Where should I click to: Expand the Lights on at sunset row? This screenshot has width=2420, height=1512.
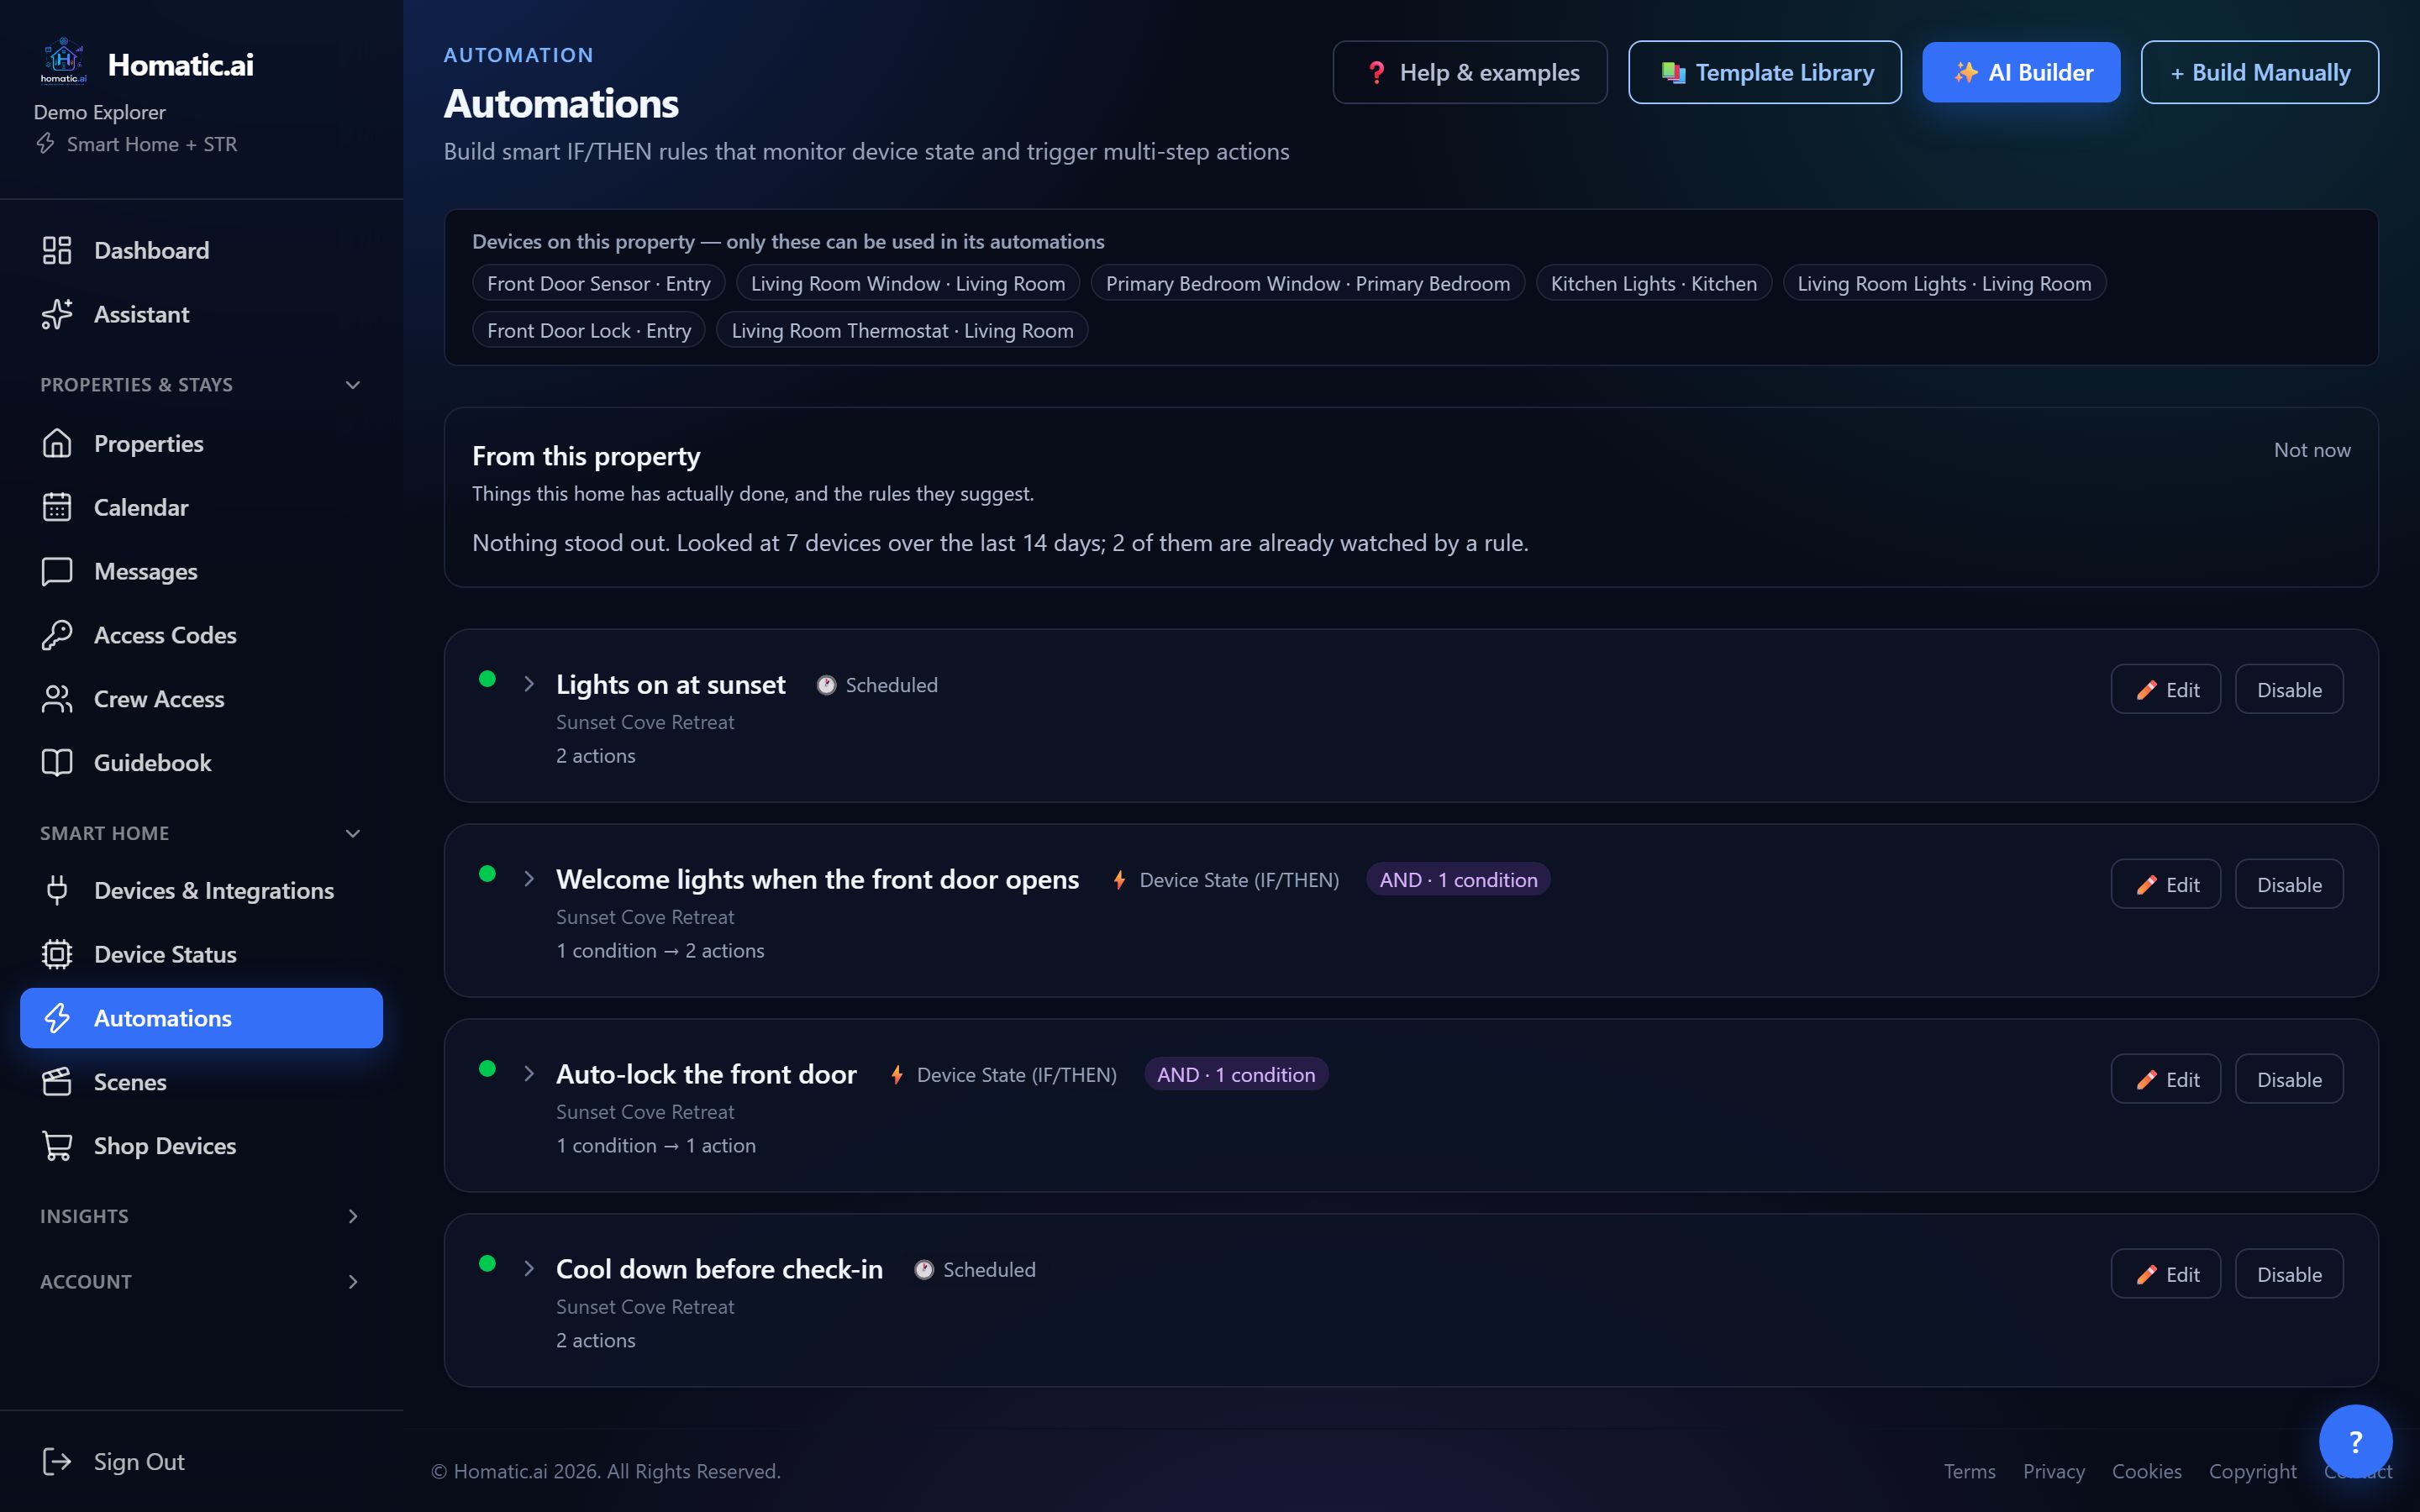(x=529, y=684)
